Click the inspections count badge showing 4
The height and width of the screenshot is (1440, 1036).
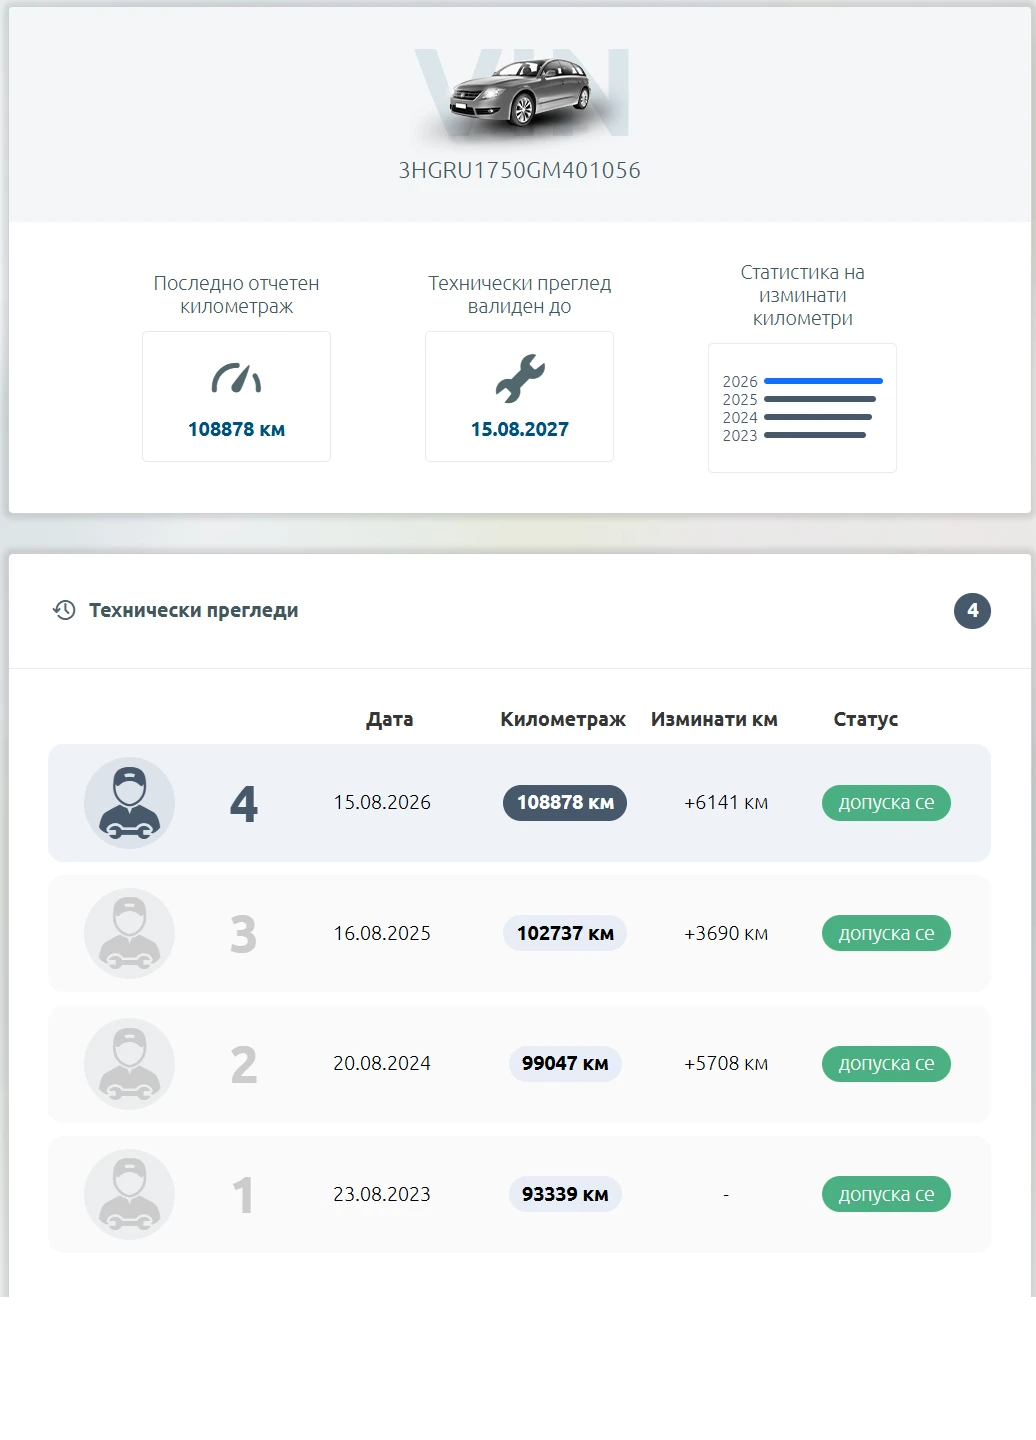(x=972, y=611)
